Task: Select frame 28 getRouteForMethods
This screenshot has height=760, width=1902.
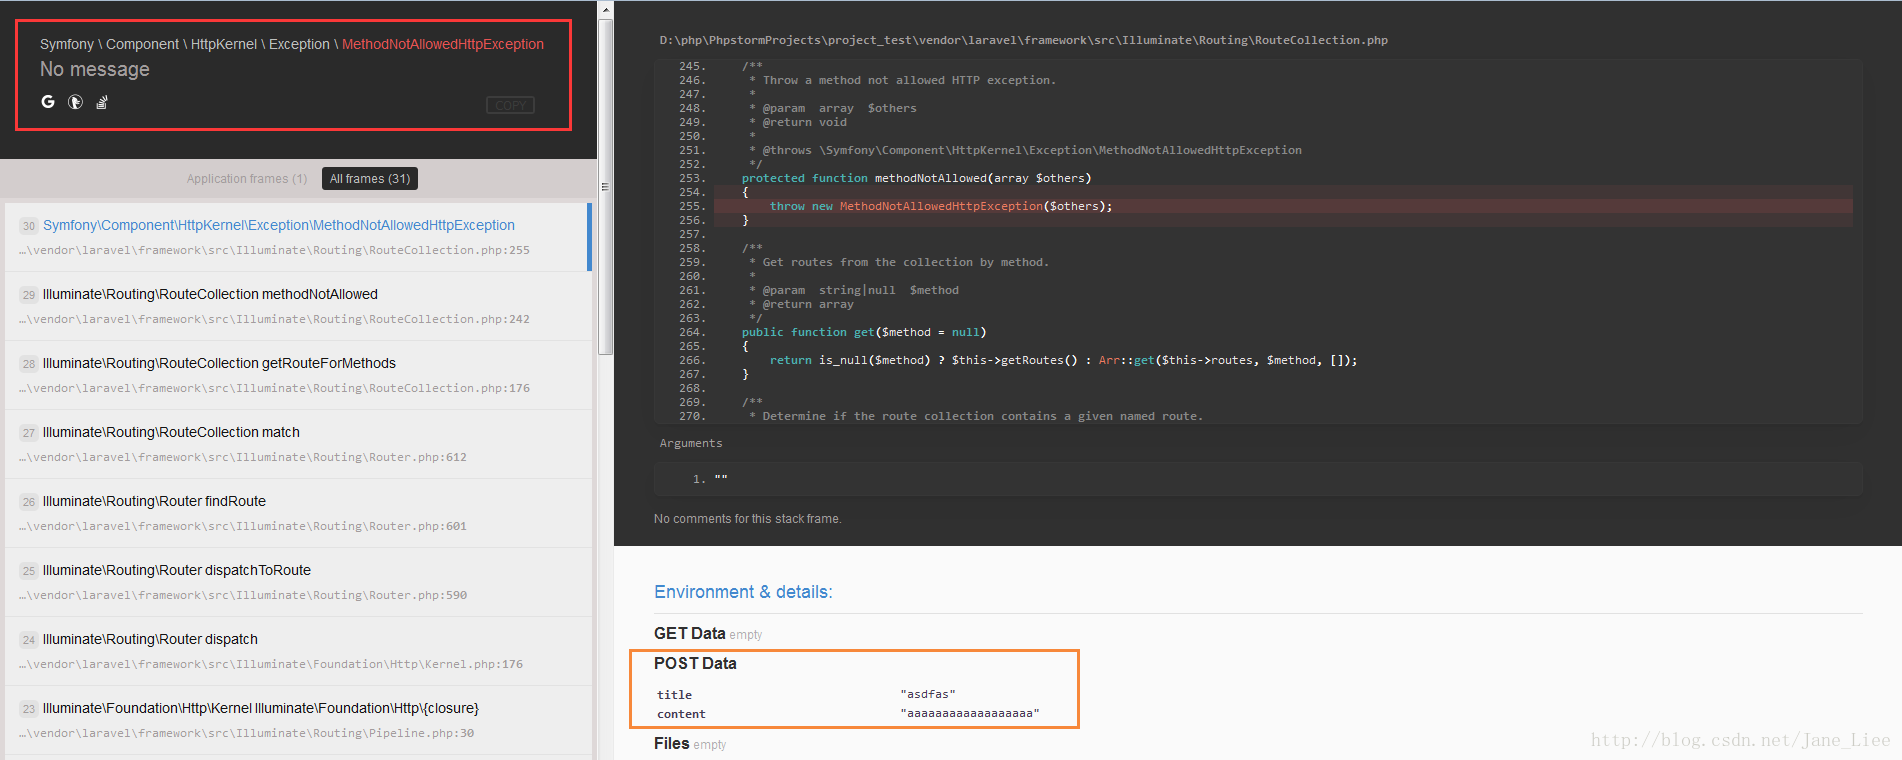Action: [298, 375]
